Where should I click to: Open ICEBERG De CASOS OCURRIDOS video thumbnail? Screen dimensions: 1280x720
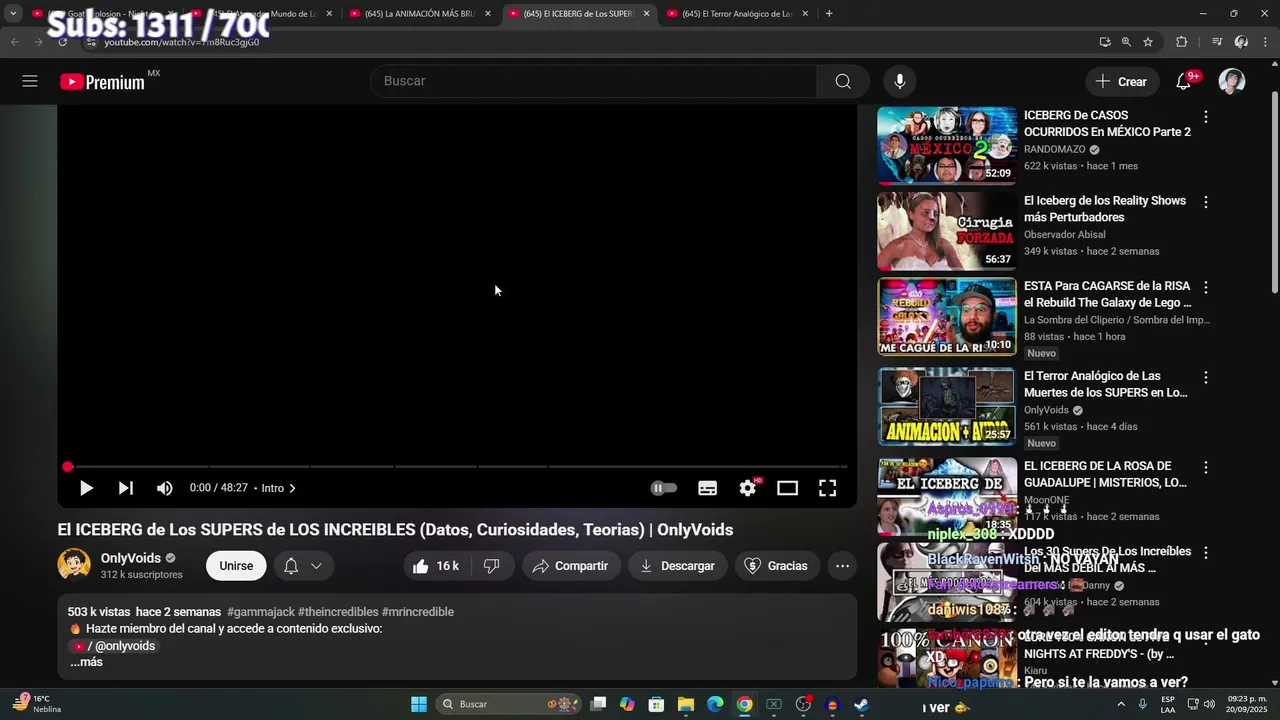tap(946, 146)
